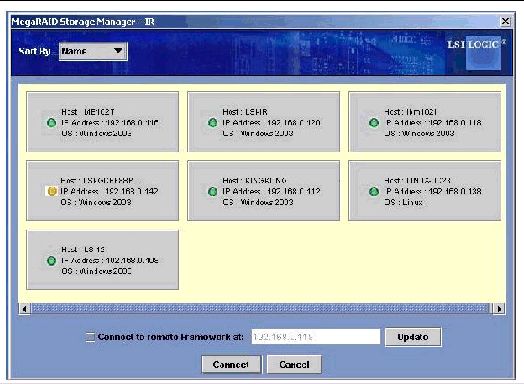Click status icon of host 192.168.0.112

click(213, 191)
